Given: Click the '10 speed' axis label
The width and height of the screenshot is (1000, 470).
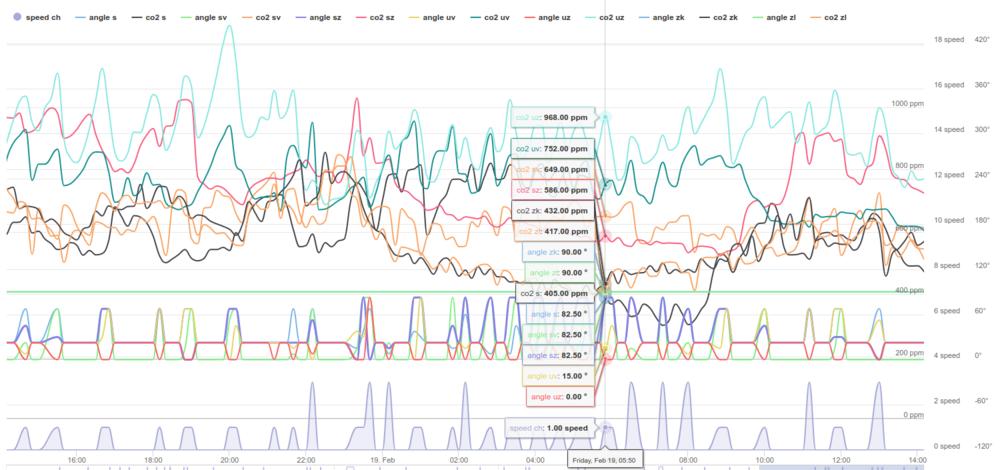Looking at the screenshot, I should [x=949, y=220].
